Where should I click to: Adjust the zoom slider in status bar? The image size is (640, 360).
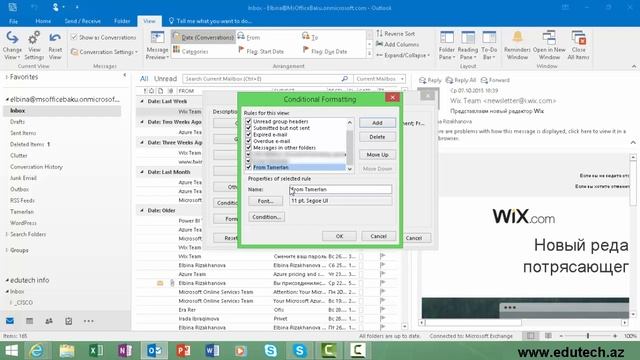[588, 336]
